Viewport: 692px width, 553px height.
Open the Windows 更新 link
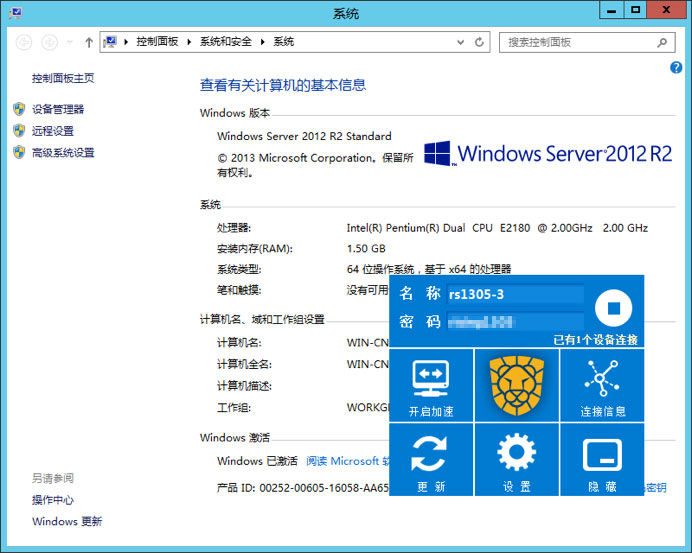pos(67,521)
